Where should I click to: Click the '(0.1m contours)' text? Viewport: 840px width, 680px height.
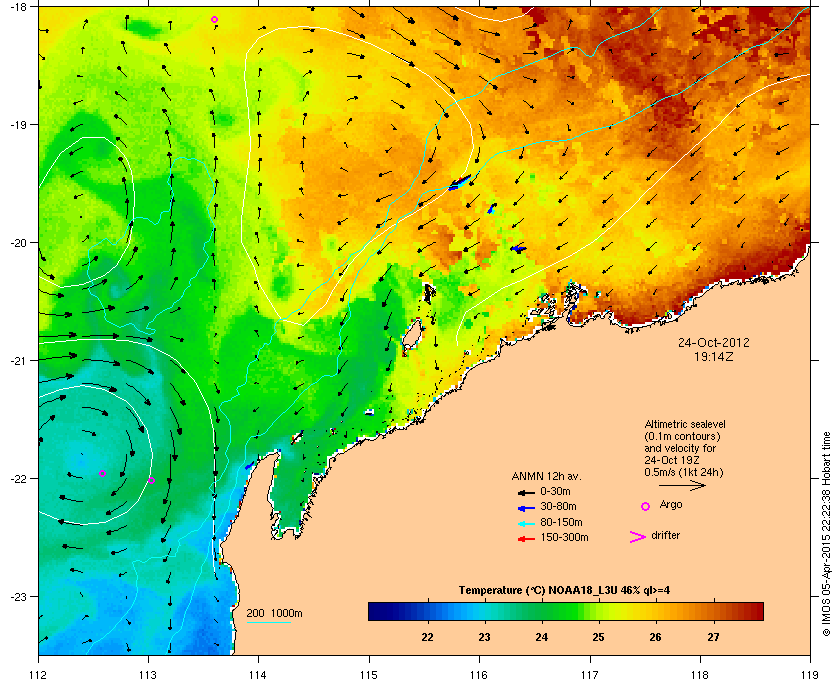682,436
